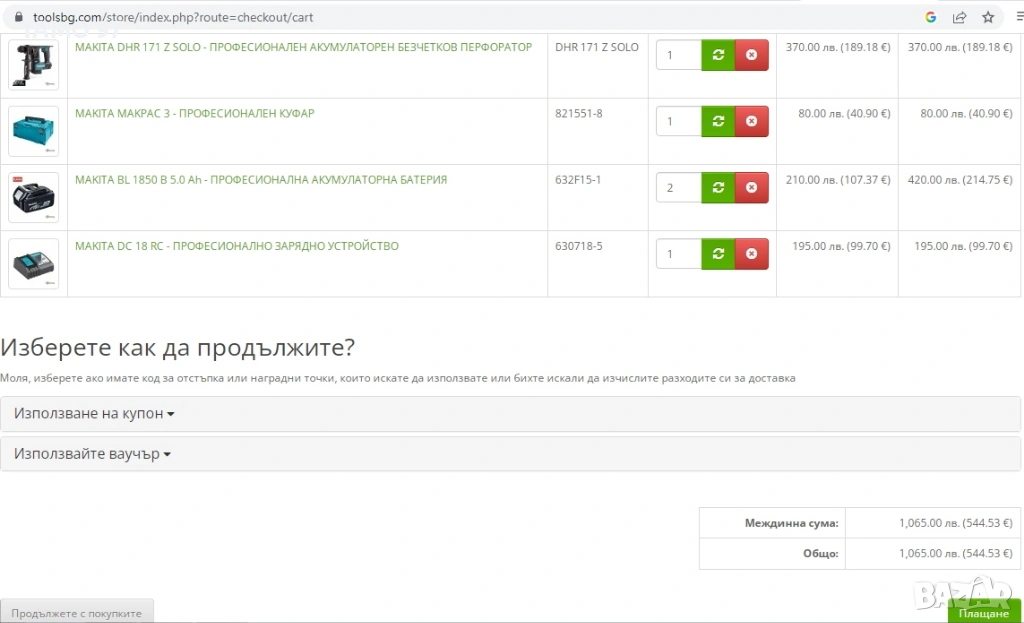Viewport: 1024px width, 623px height.
Task: Remove the BL 1850 B battery item
Action: tap(751, 187)
